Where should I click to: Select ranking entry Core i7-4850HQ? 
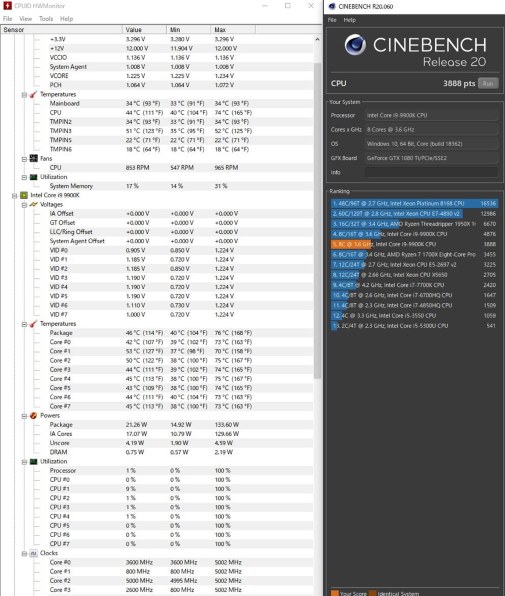tap(414, 305)
